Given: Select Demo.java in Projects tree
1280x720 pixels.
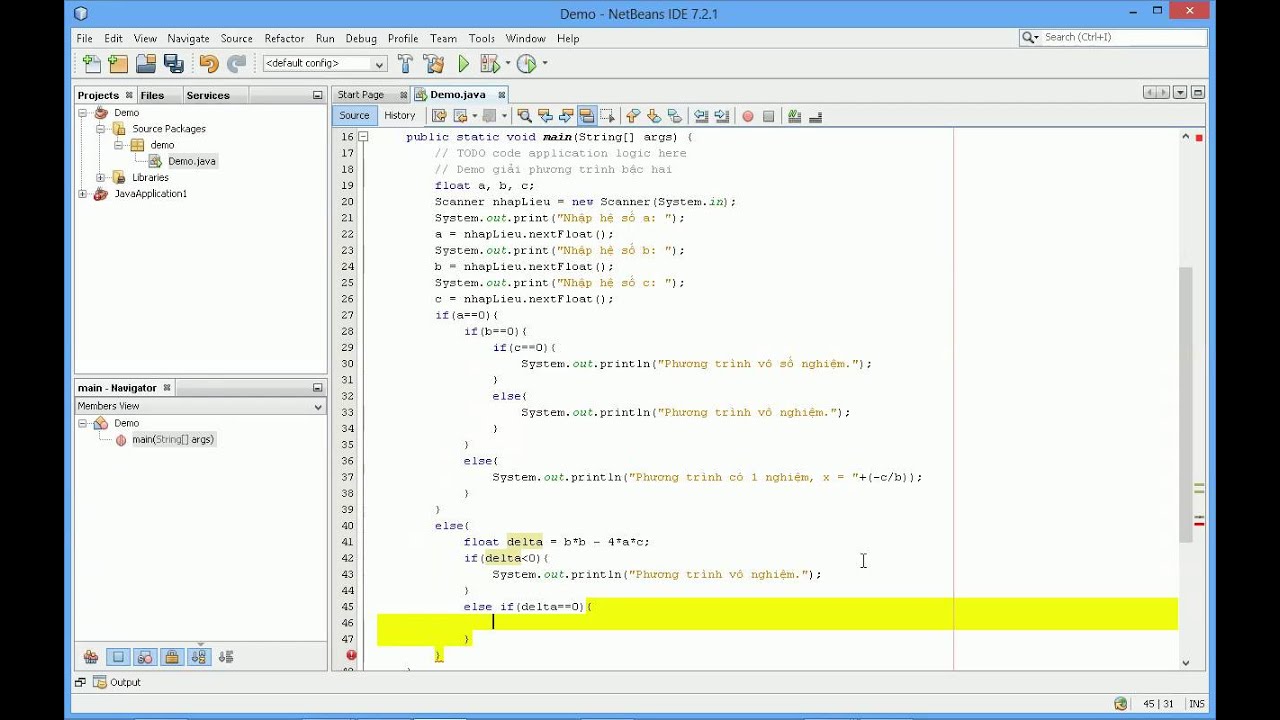Looking at the screenshot, I should [191, 161].
